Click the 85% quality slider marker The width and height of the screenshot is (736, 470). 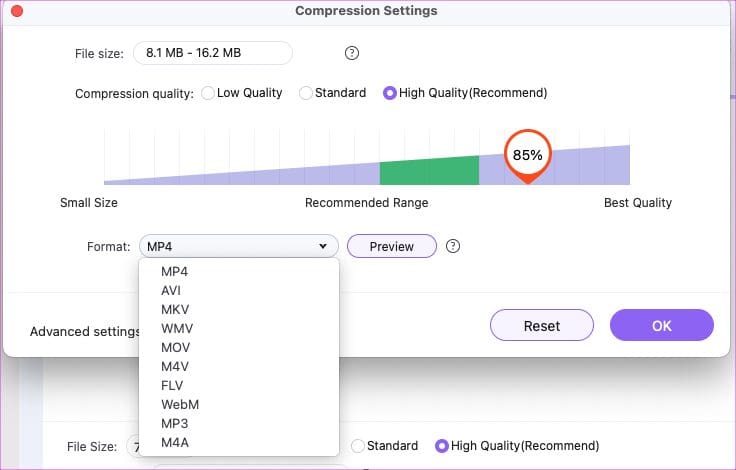(x=528, y=155)
